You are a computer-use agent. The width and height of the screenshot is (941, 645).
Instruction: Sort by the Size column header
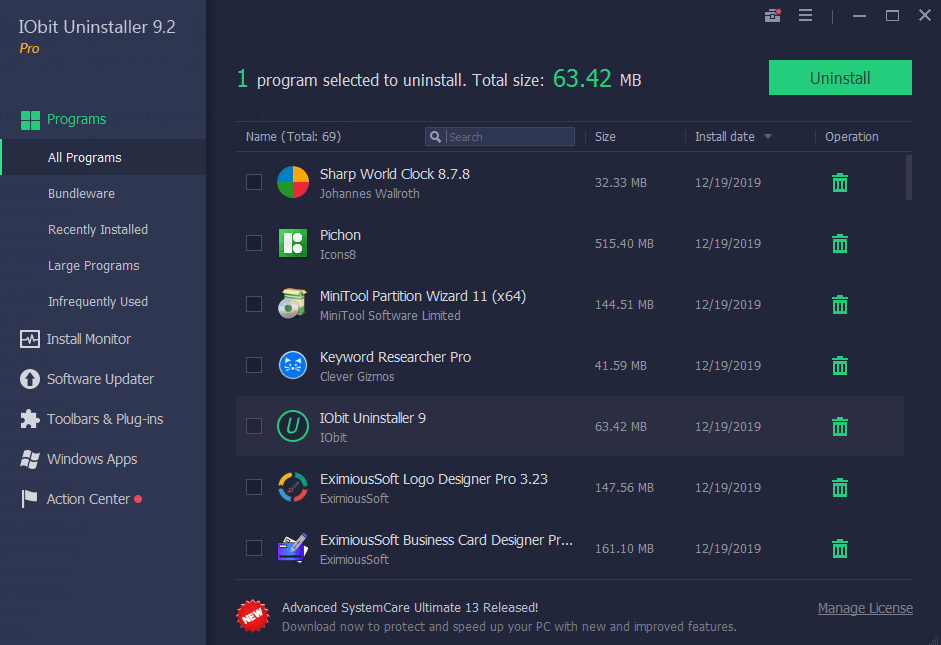tap(605, 137)
